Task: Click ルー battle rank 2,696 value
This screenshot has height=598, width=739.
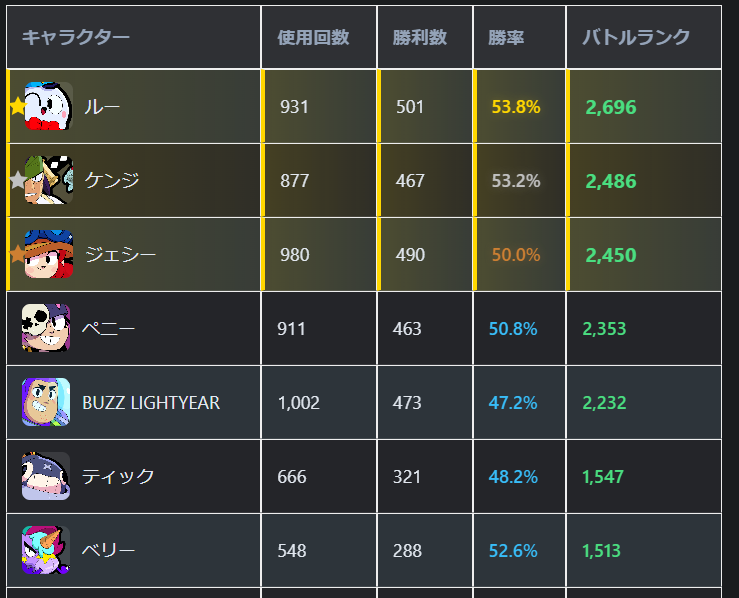Action: (611, 107)
